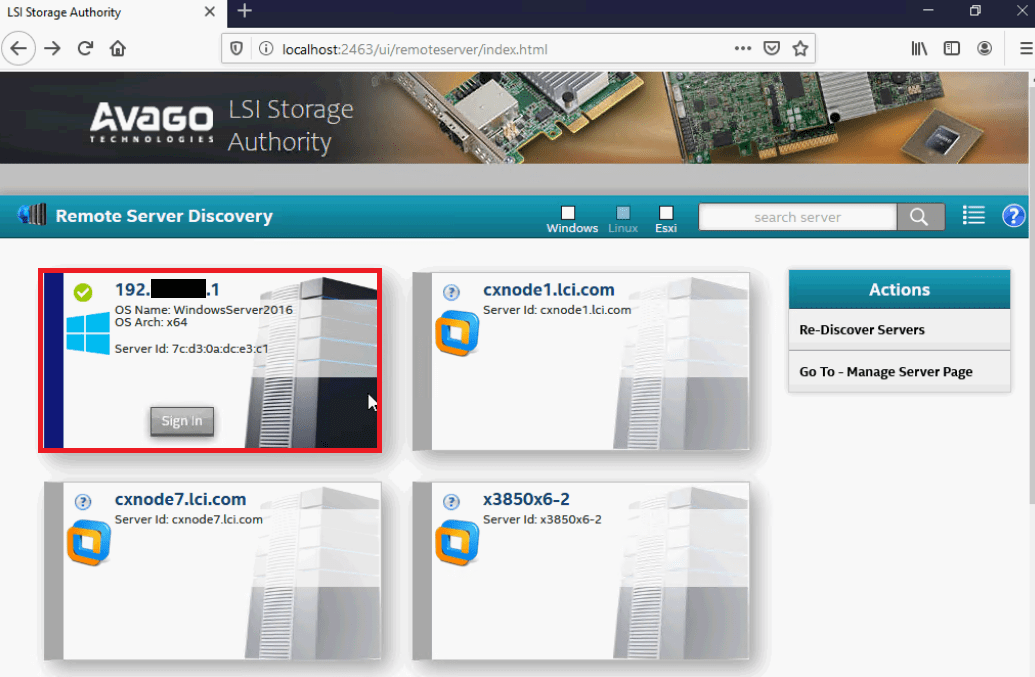Viewport: 1035px width, 677px height.
Task: Click the unknown status icon on x3850x6-2 card
Action: tap(451, 502)
